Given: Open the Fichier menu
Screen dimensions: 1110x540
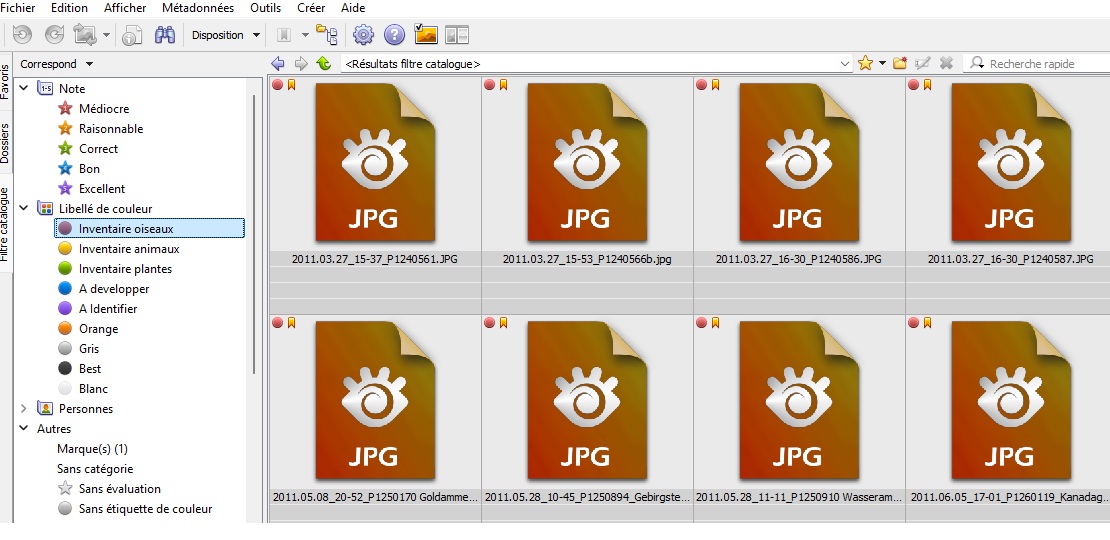Looking at the screenshot, I should 18,8.
